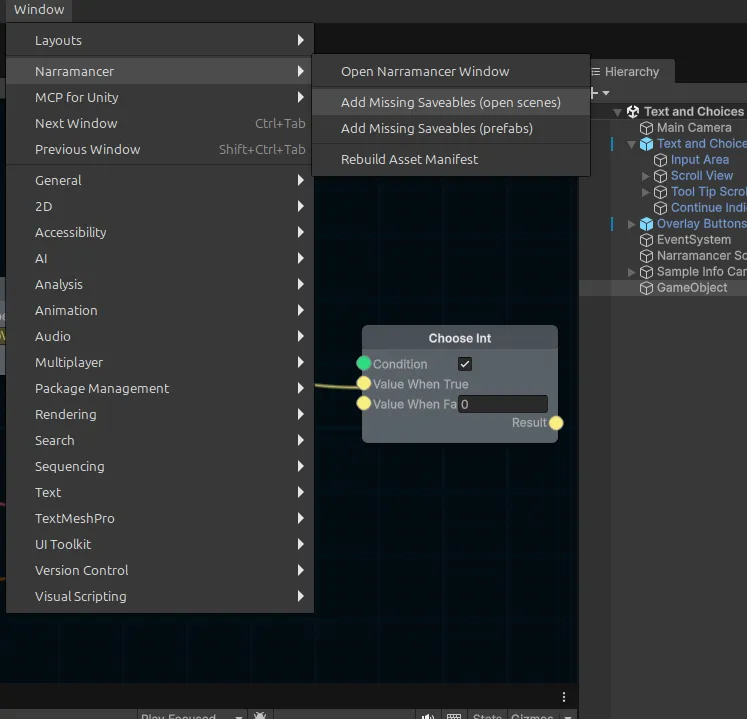Open the Sequencing submenu
Viewport: 747px width, 719px height.
160,466
